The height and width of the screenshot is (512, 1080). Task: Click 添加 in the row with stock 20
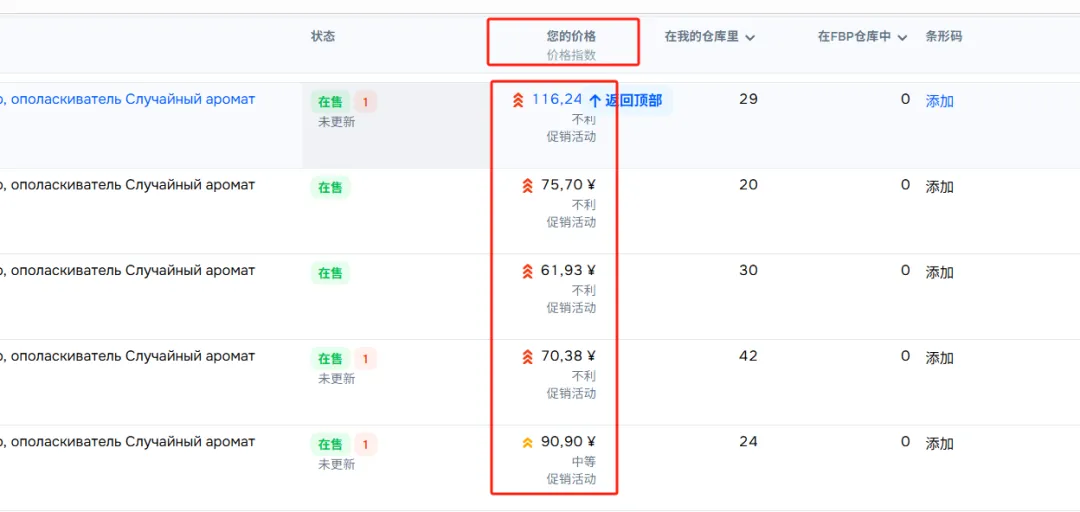[x=939, y=187]
